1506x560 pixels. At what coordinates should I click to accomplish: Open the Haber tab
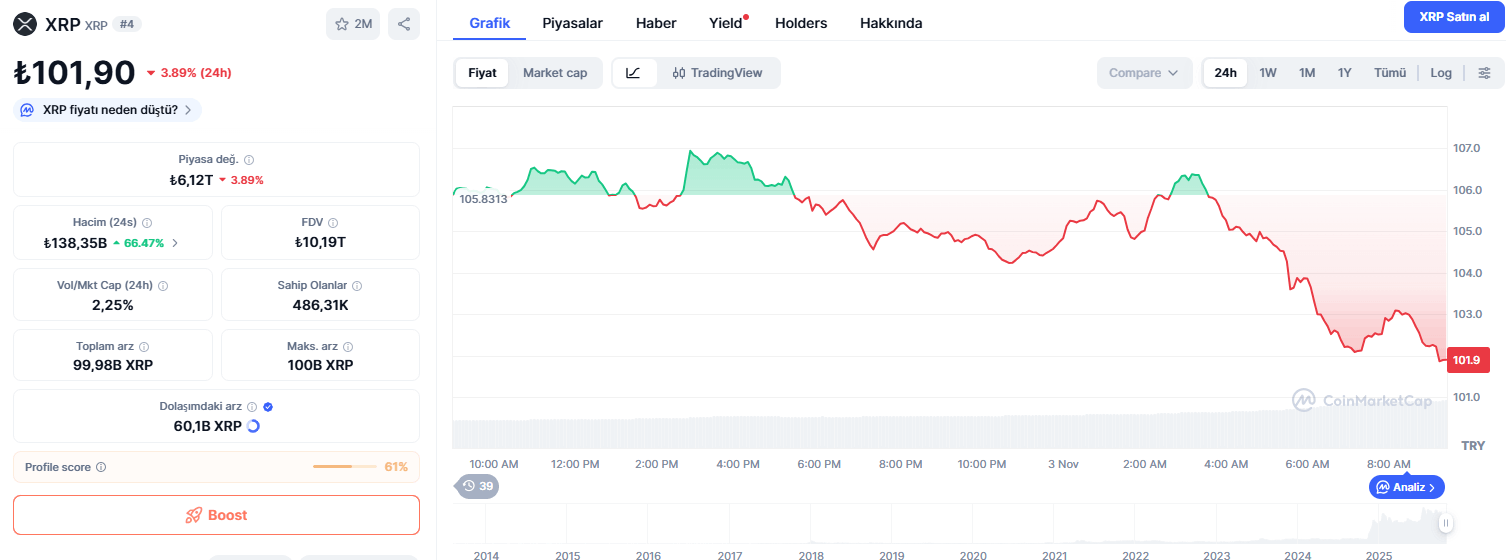[x=656, y=23]
